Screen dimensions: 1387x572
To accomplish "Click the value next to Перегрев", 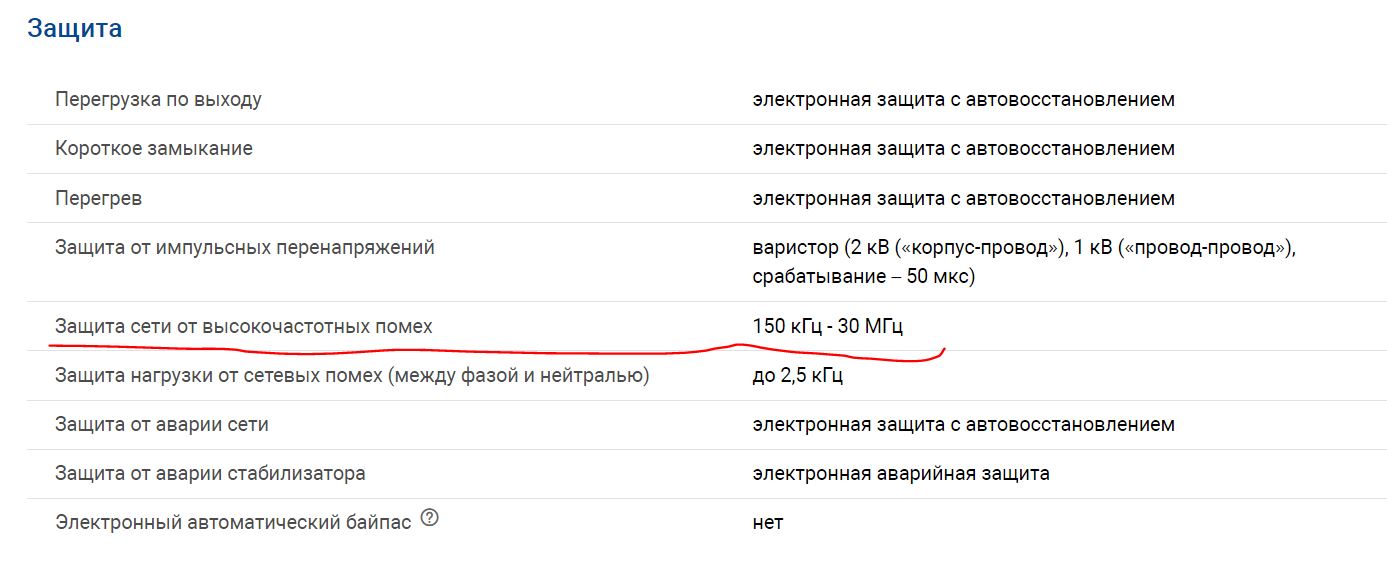I will click(963, 198).
